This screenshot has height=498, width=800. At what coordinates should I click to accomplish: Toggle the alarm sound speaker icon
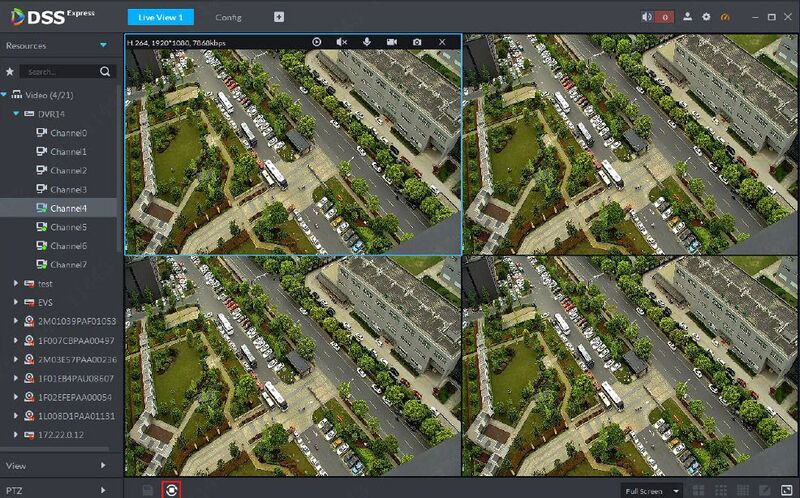[x=647, y=17]
